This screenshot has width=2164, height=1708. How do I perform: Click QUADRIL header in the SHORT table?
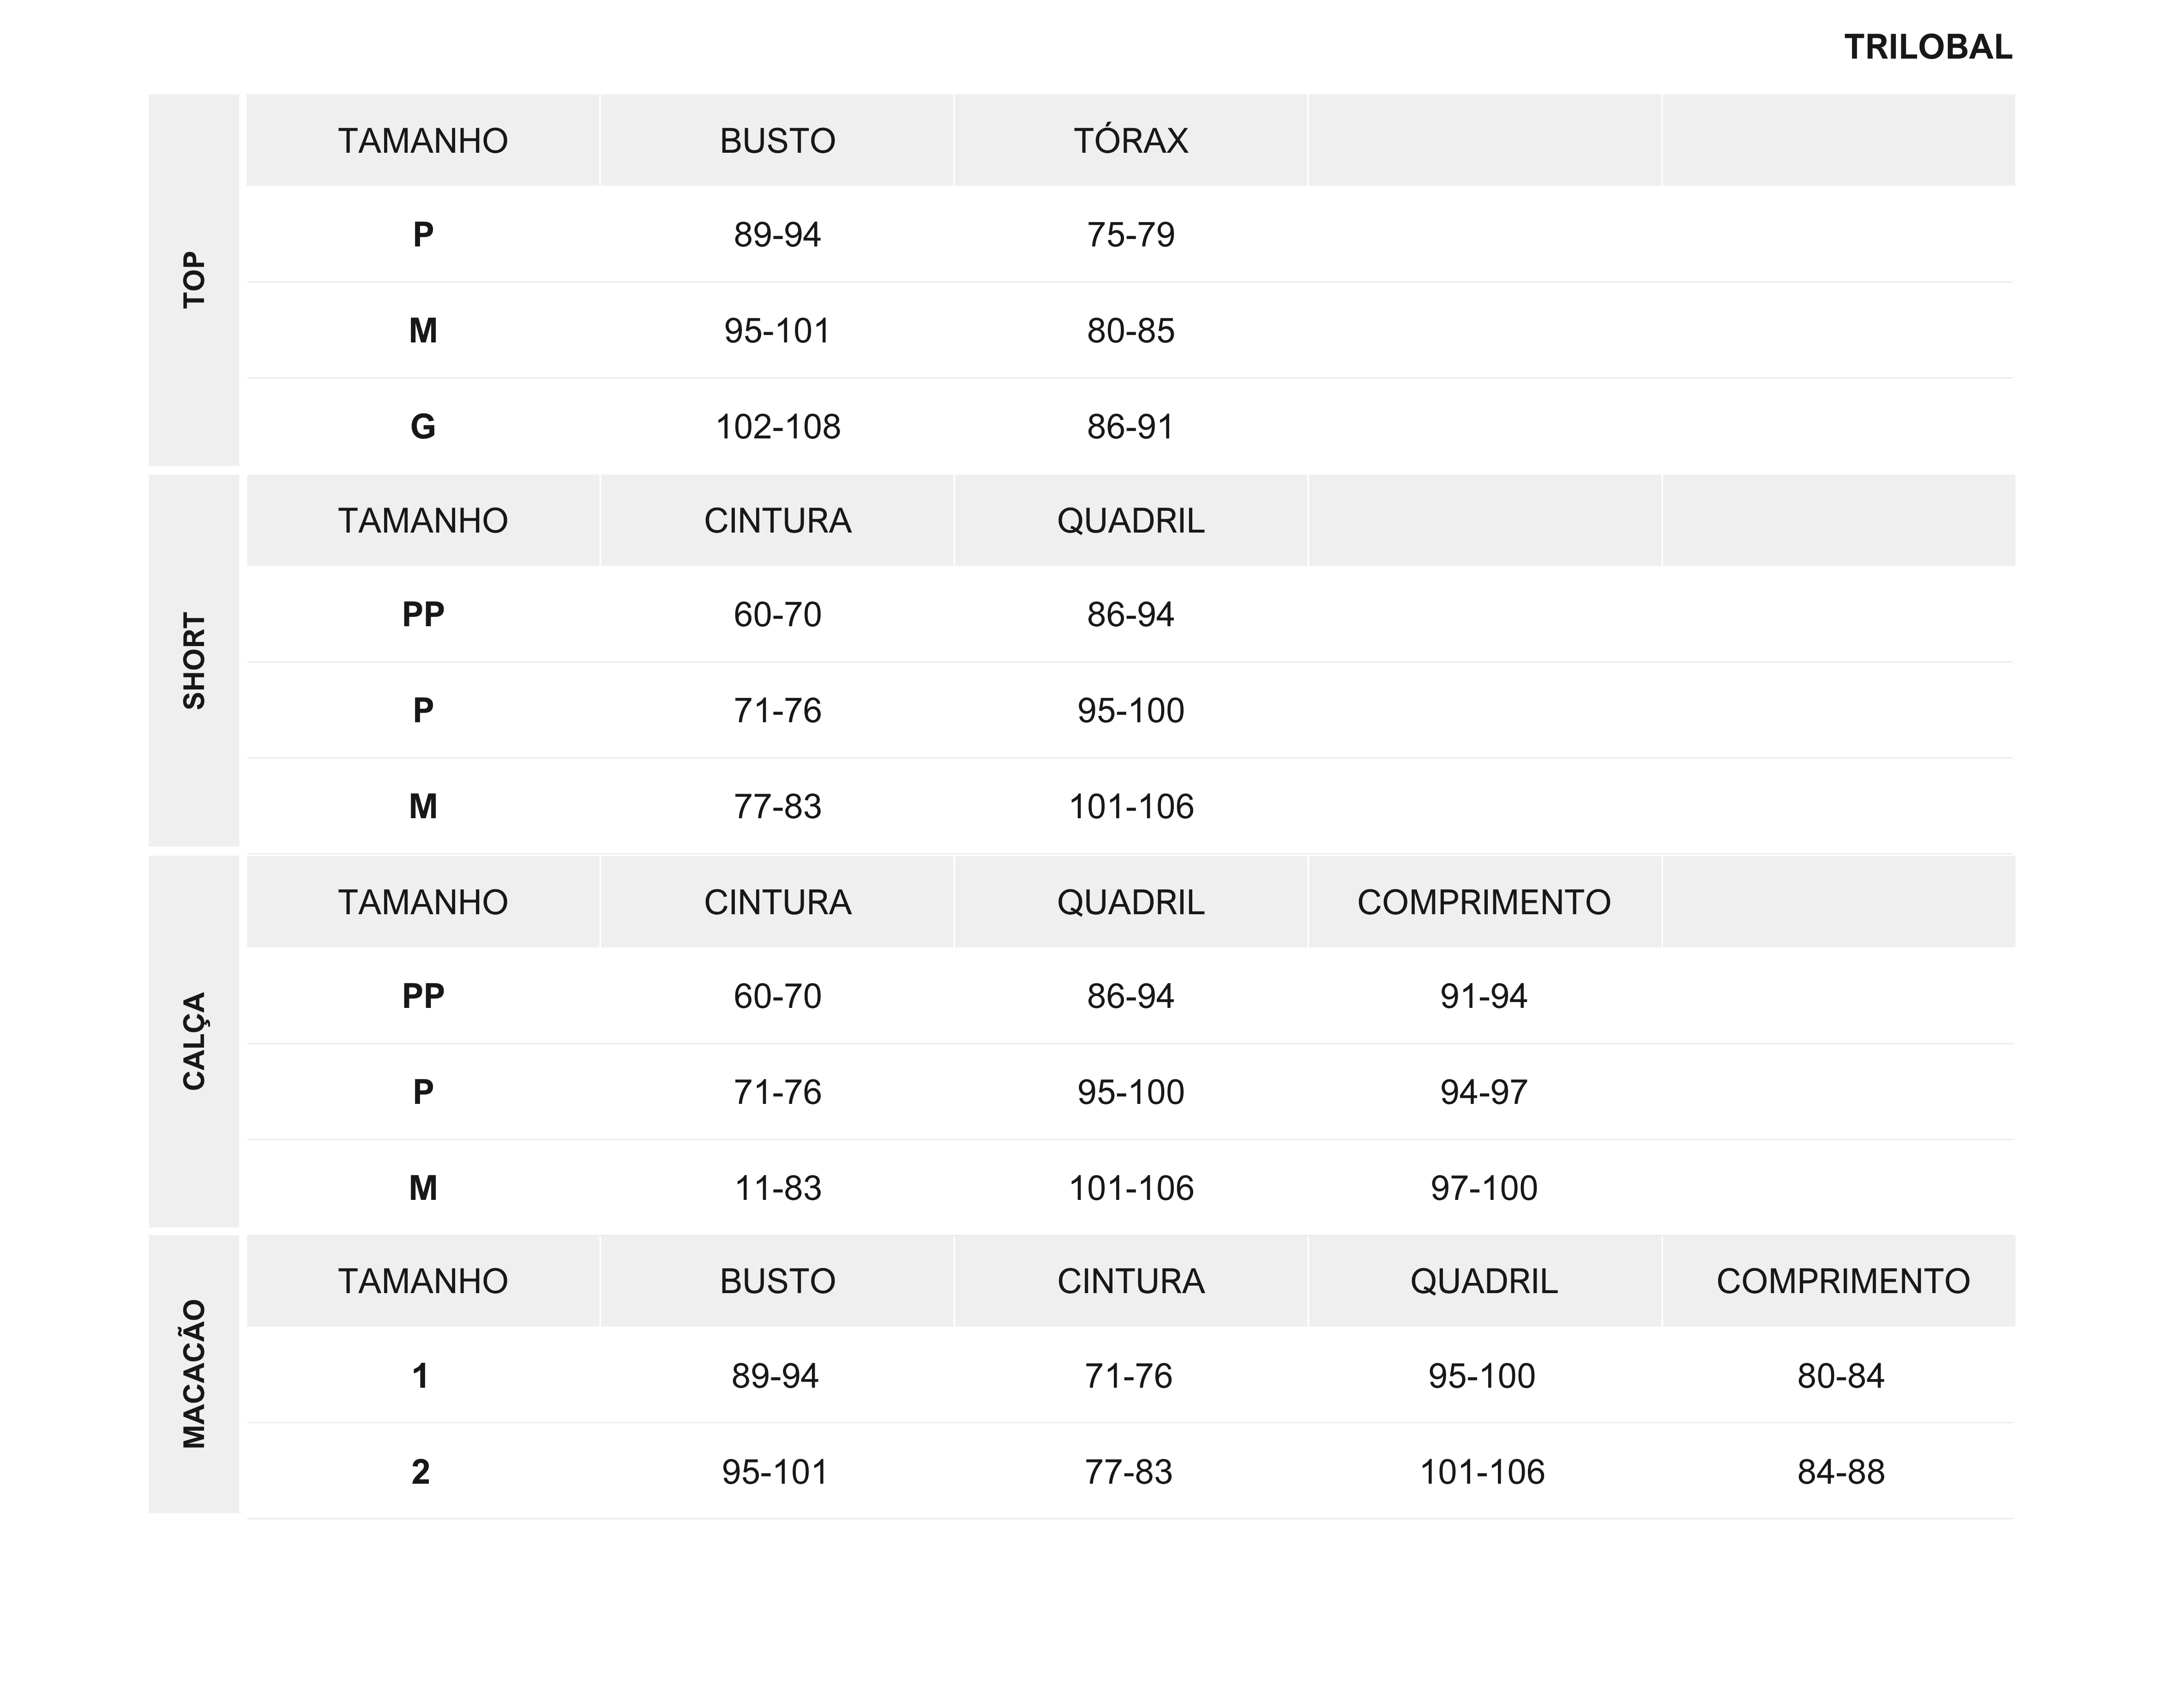[1131, 521]
